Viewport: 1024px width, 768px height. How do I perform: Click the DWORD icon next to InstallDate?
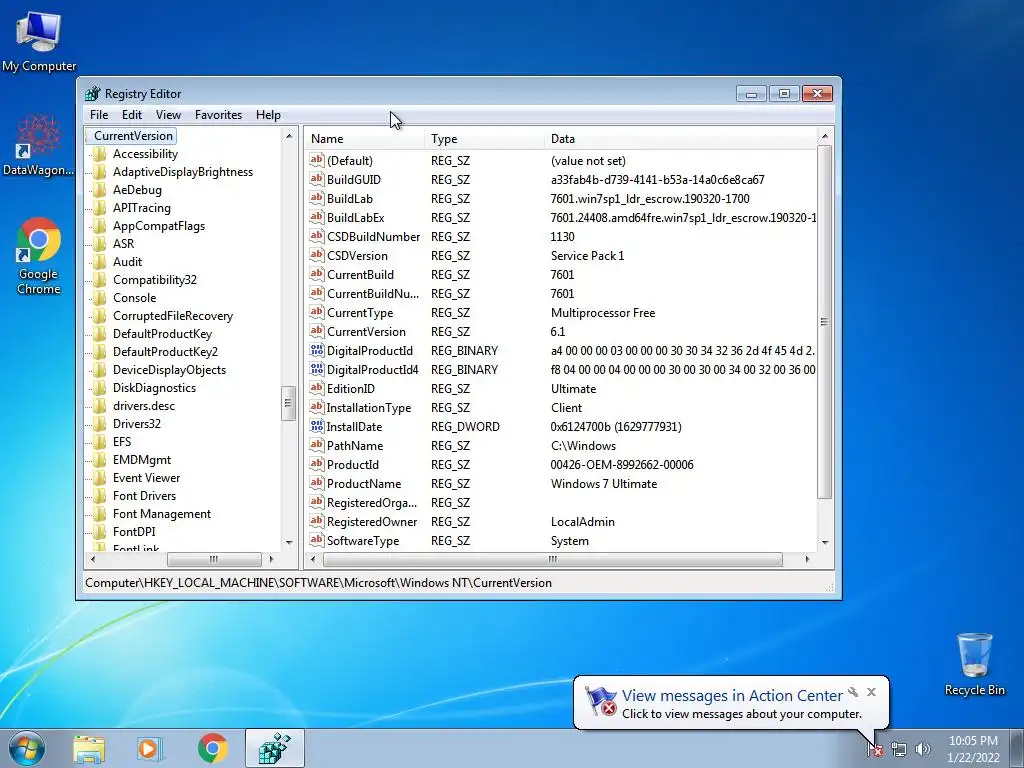click(x=317, y=426)
